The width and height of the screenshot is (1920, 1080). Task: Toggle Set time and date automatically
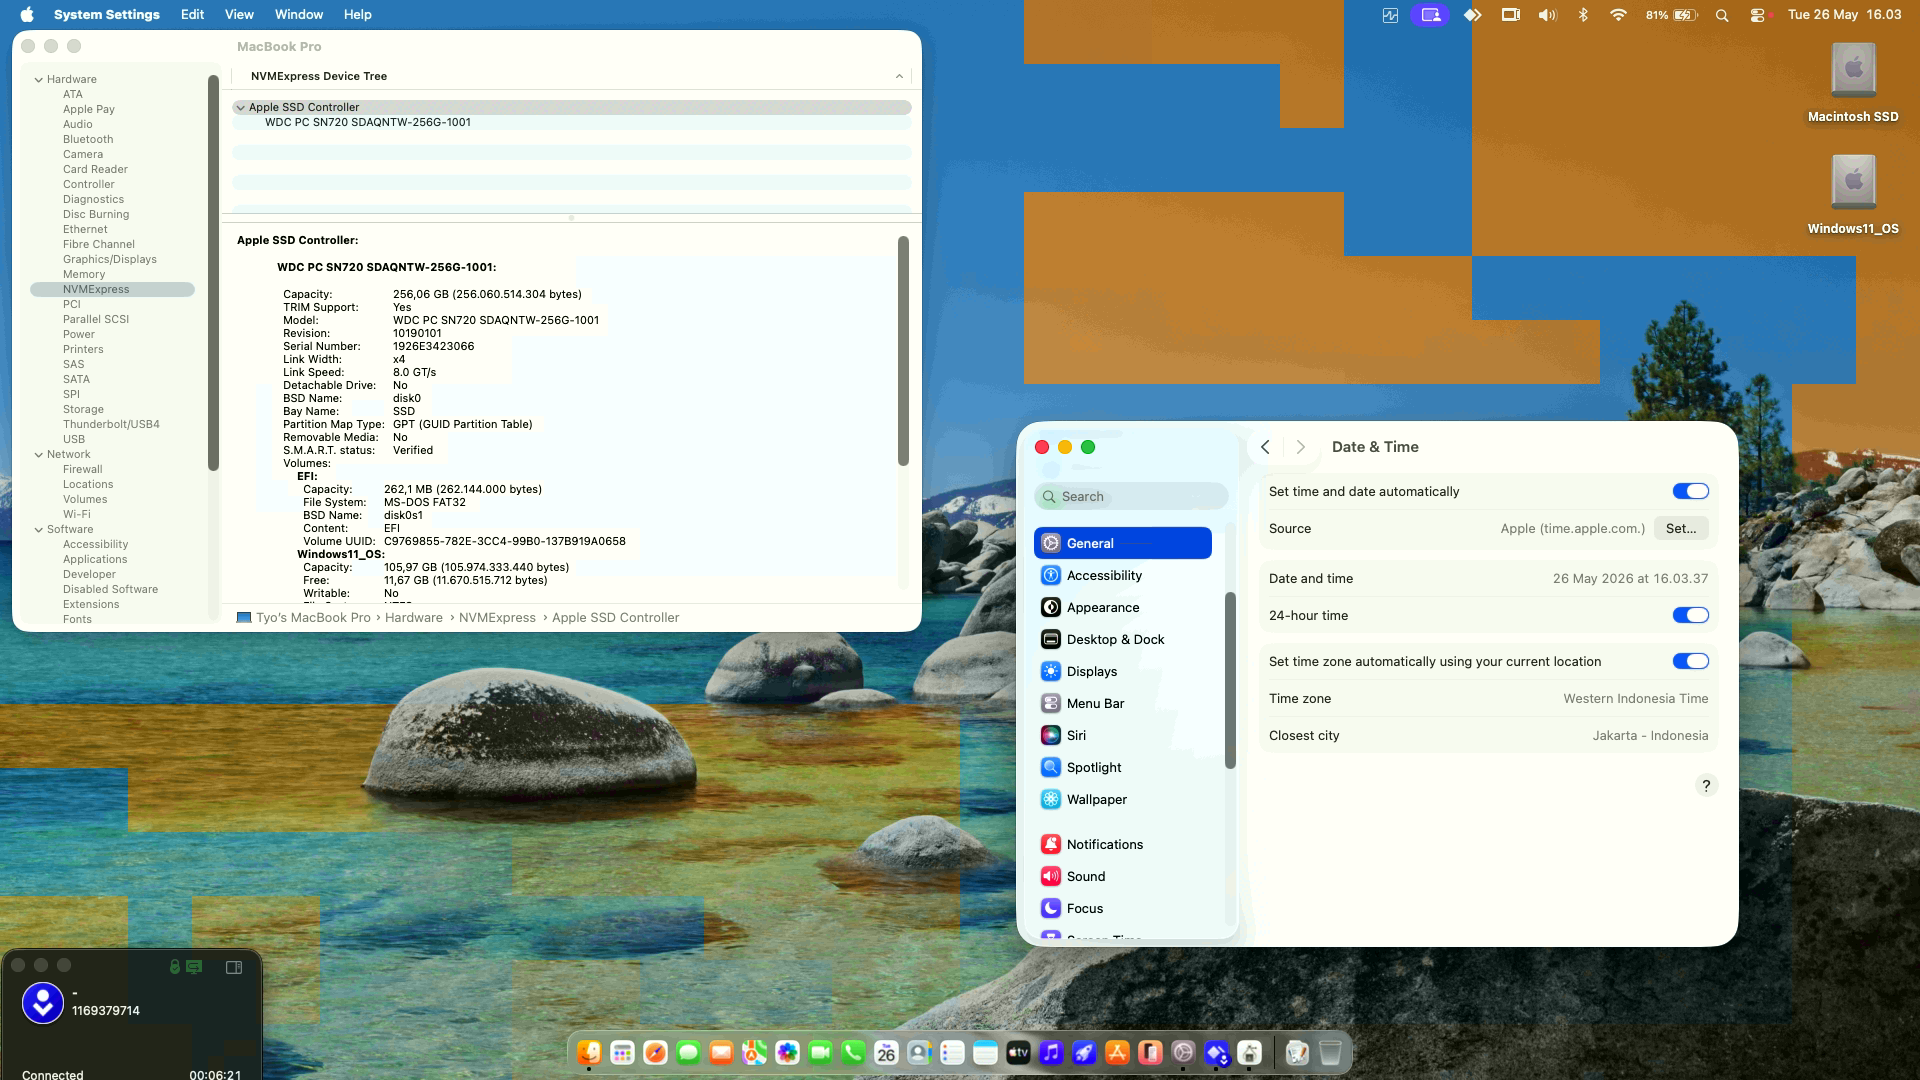click(x=1690, y=491)
